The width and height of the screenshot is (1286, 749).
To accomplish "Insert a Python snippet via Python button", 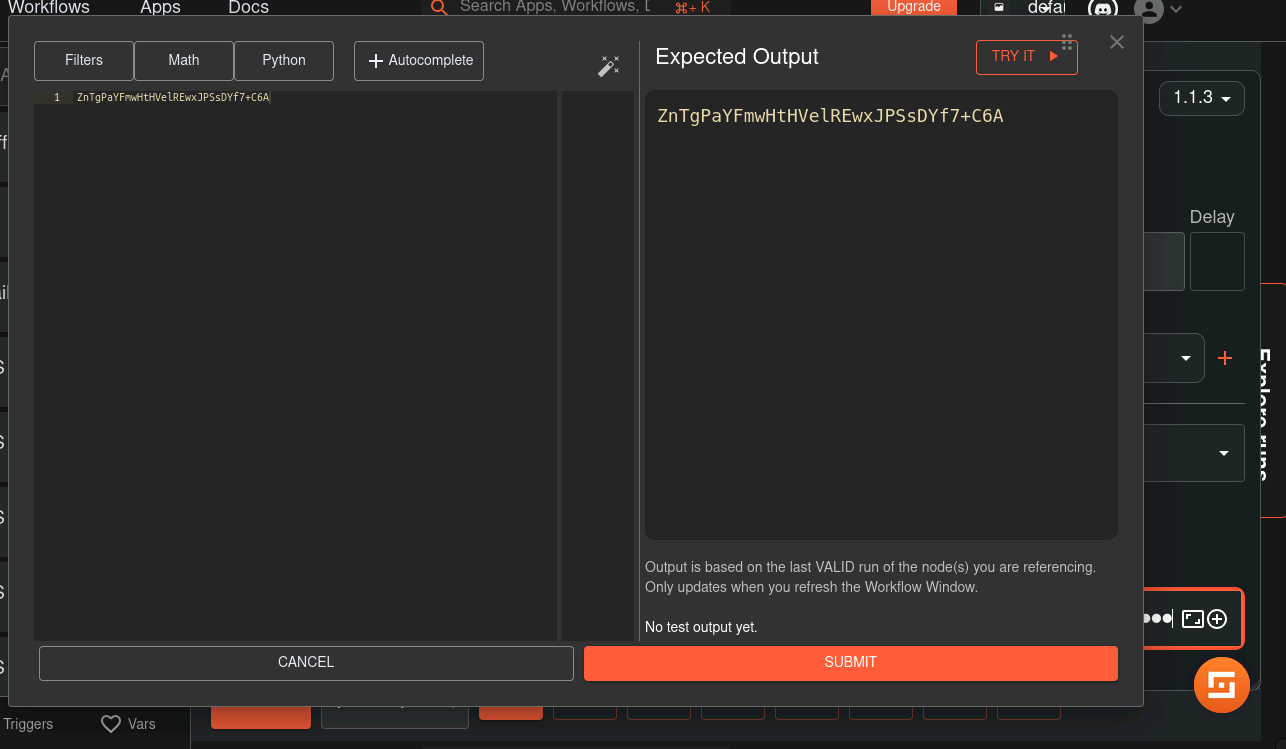I will [284, 61].
